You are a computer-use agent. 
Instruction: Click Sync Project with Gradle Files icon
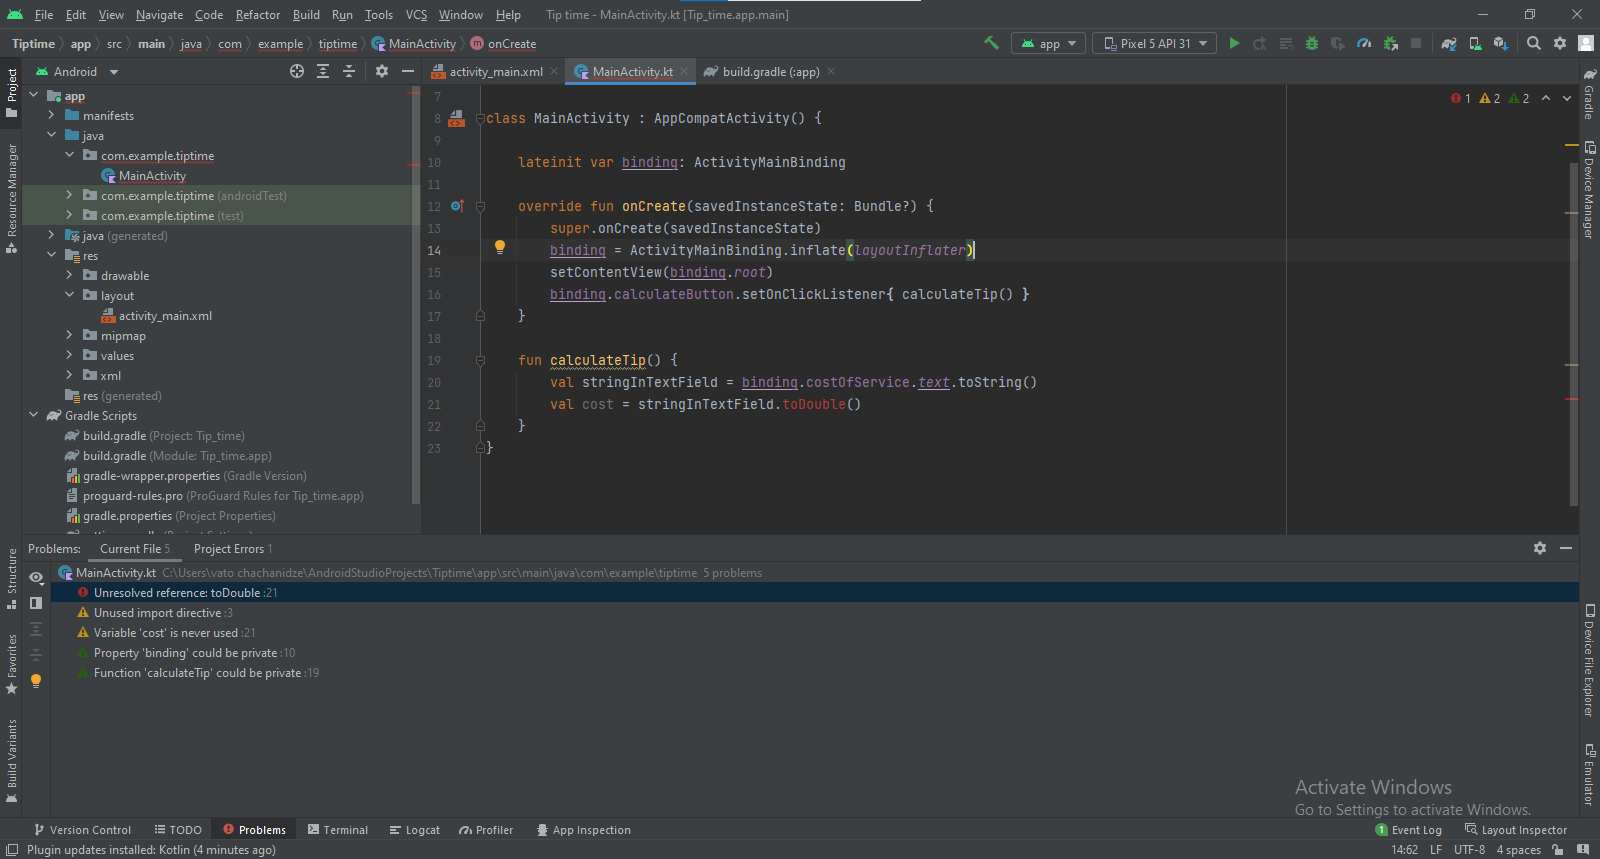point(1449,43)
